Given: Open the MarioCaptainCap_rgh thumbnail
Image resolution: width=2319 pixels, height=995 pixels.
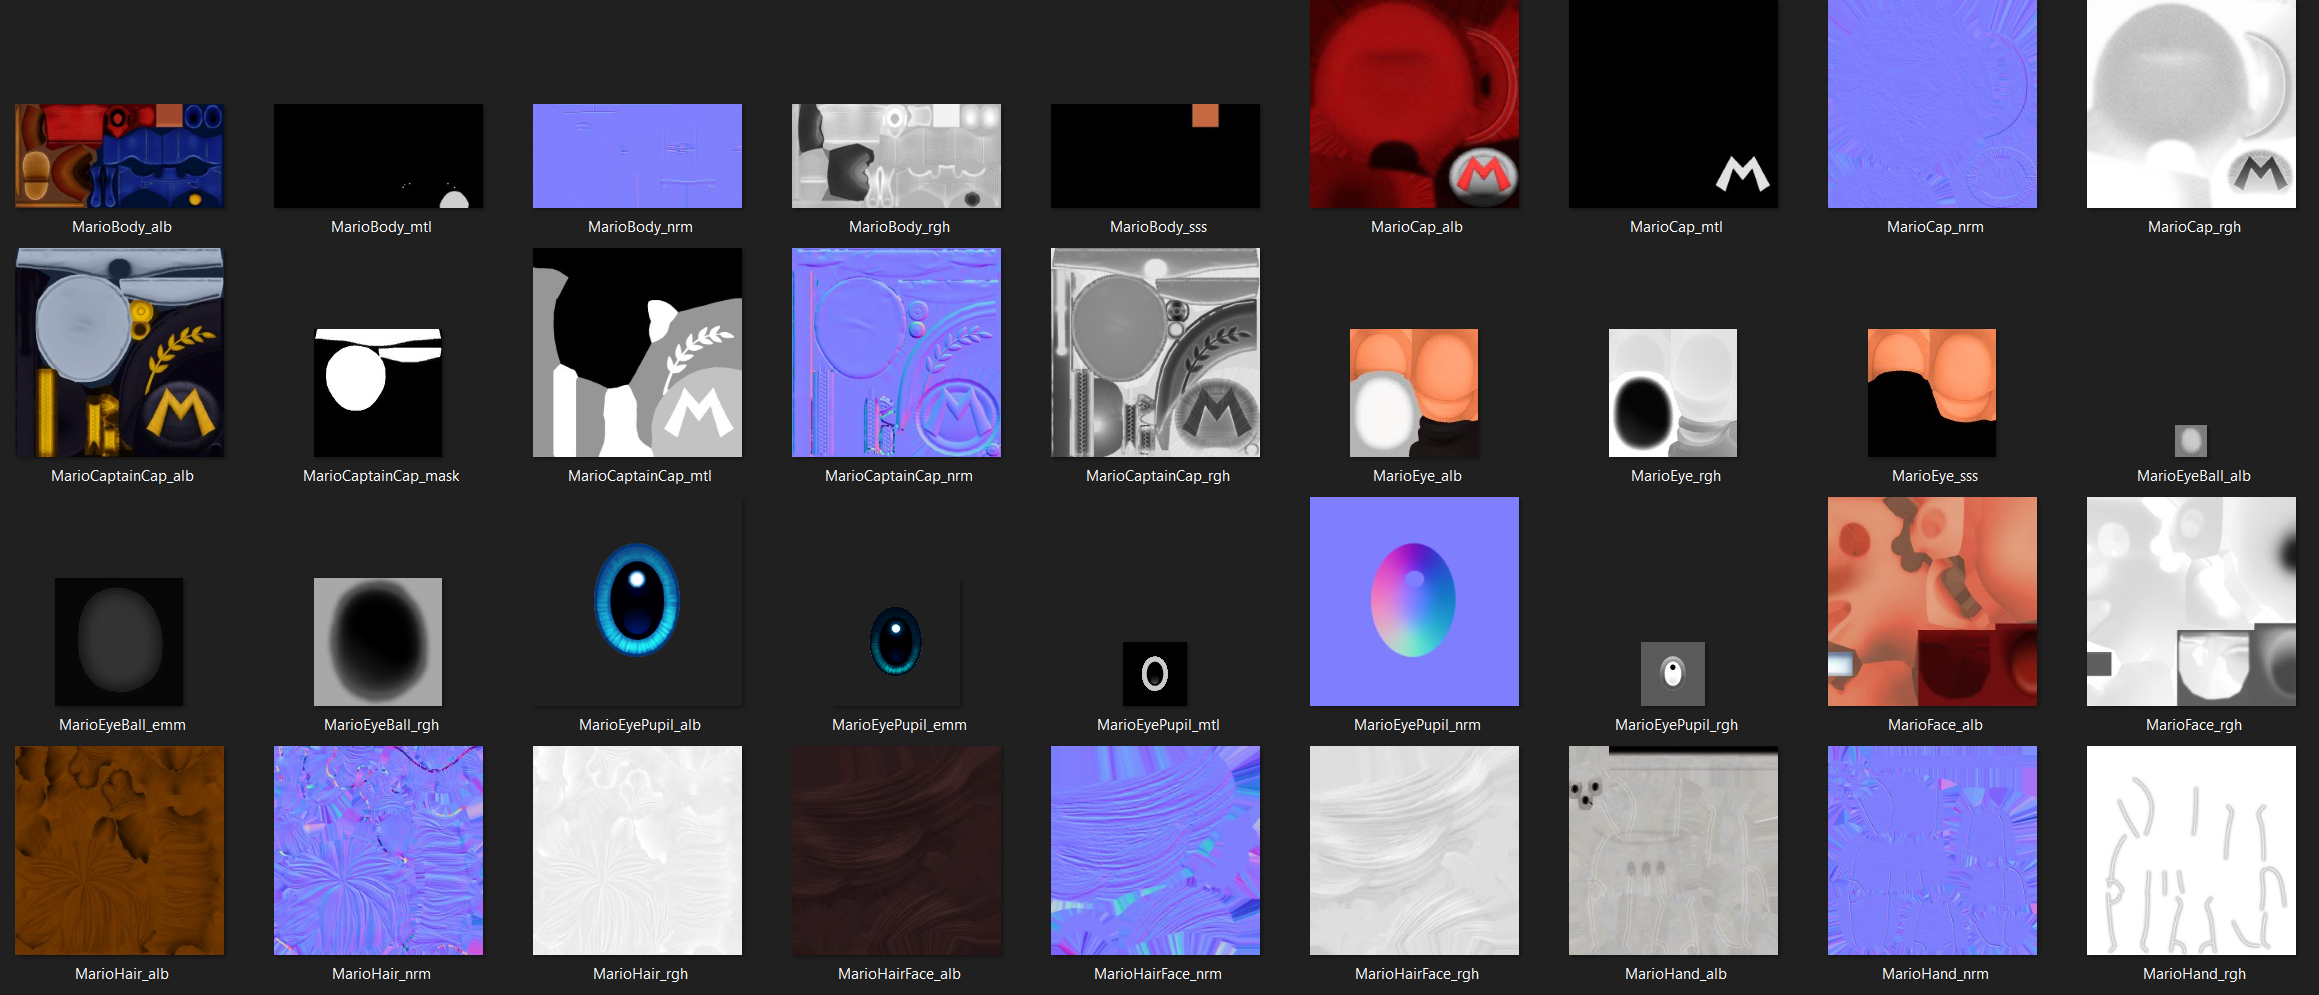Looking at the screenshot, I should pyautogui.click(x=1155, y=353).
